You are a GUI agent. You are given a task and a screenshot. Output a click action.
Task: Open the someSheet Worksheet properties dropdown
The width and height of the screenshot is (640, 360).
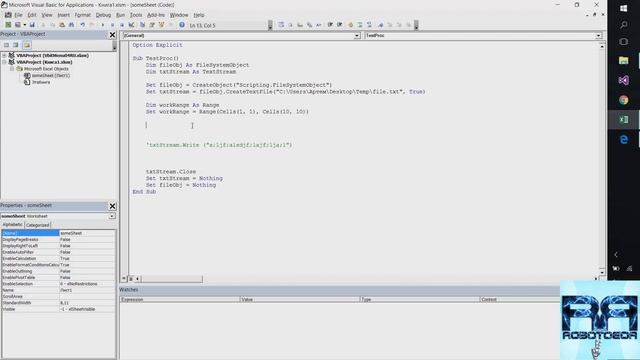click(x=111, y=216)
